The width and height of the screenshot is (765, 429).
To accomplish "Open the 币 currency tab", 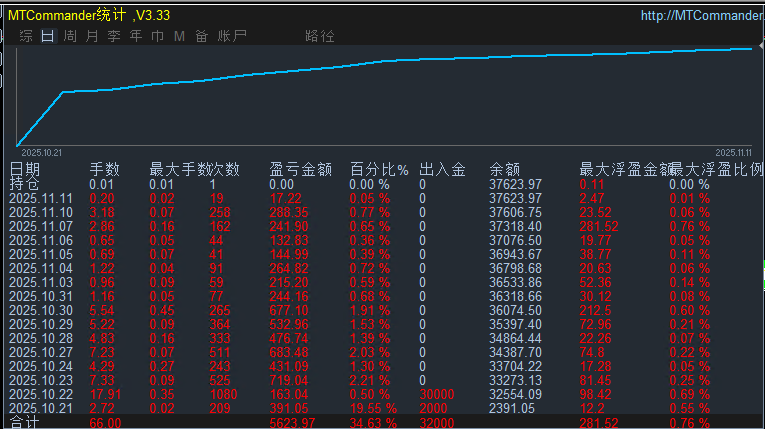I will [x=158, y=36].
